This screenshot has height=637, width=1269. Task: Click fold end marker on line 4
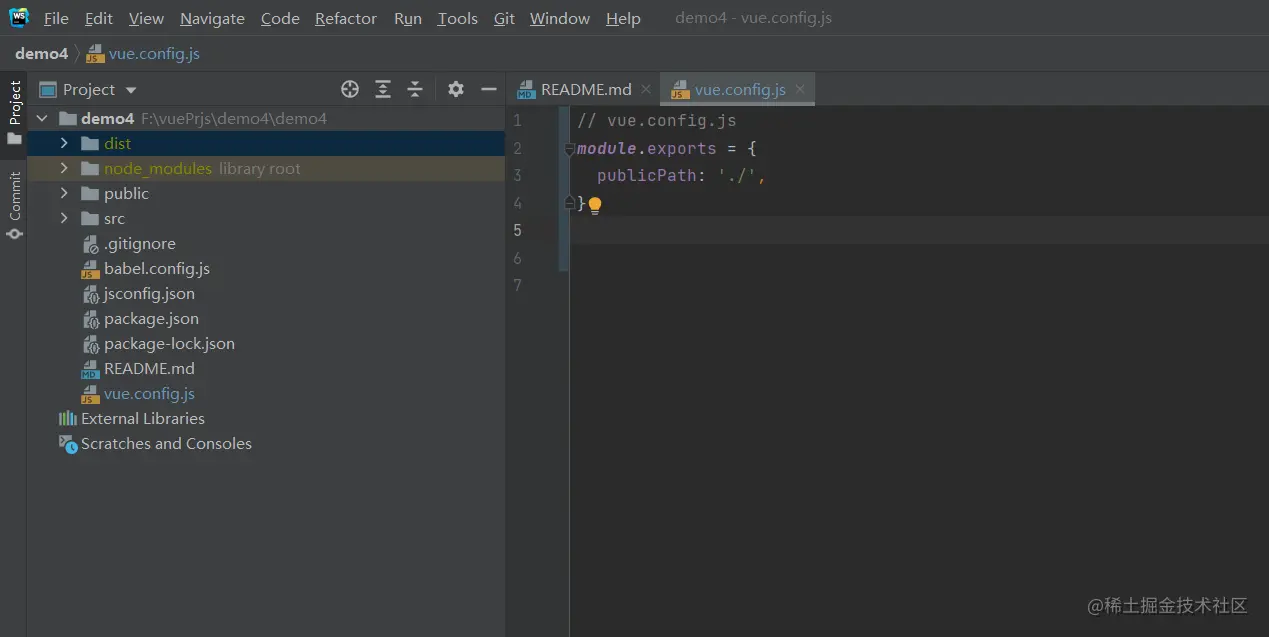coord(569,203)
